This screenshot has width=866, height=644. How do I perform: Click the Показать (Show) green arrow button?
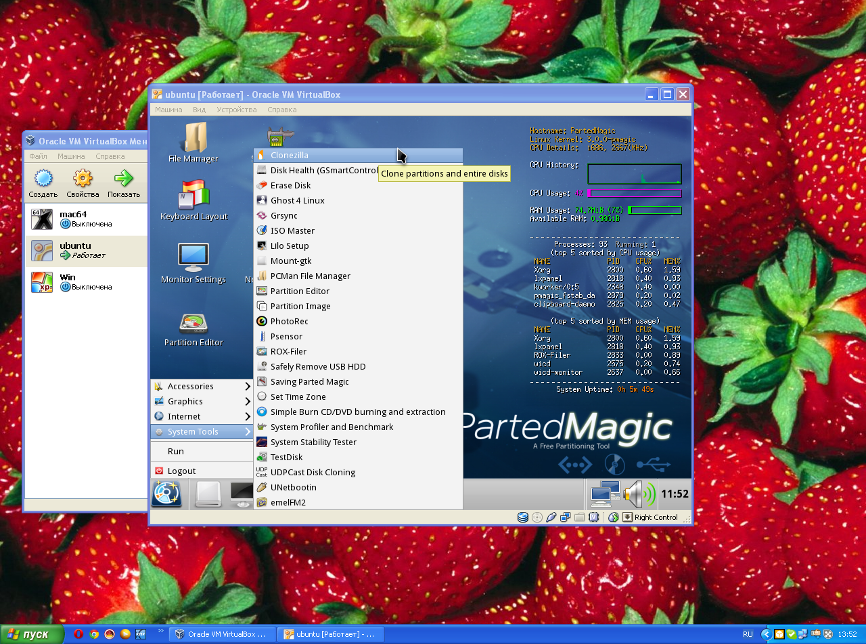coord(124,182)
